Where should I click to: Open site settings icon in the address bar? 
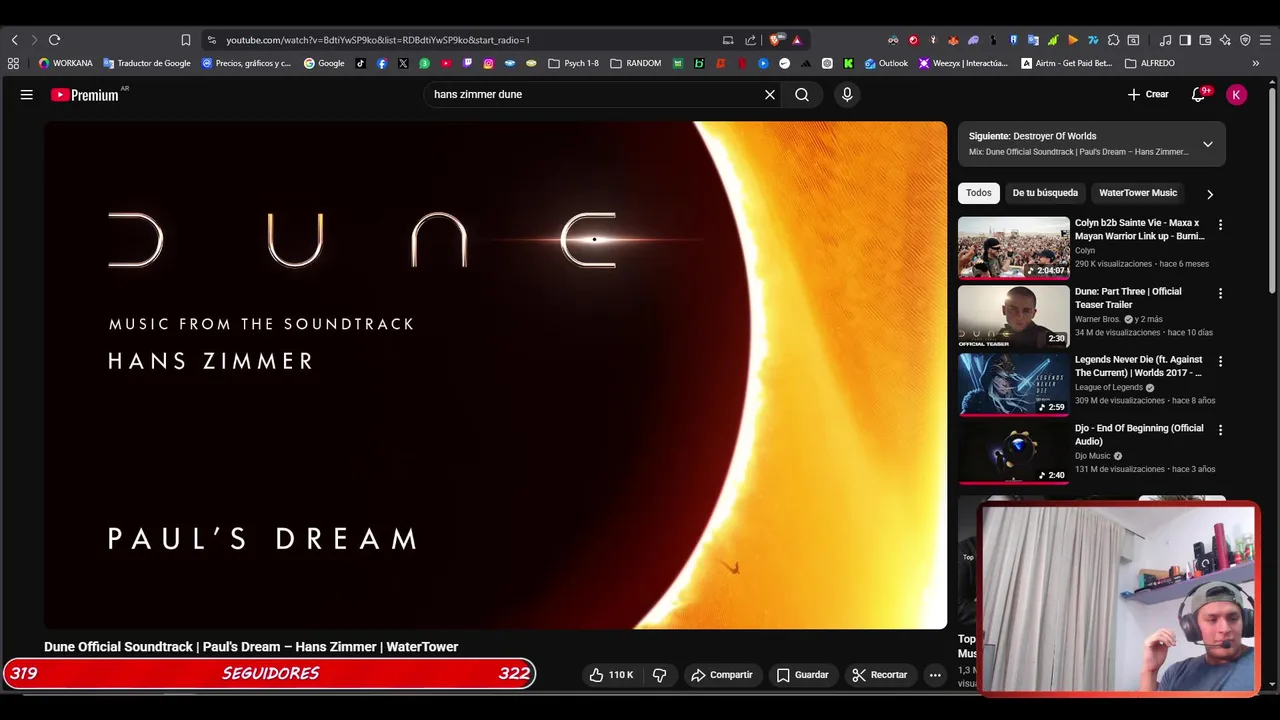point(211,40)
